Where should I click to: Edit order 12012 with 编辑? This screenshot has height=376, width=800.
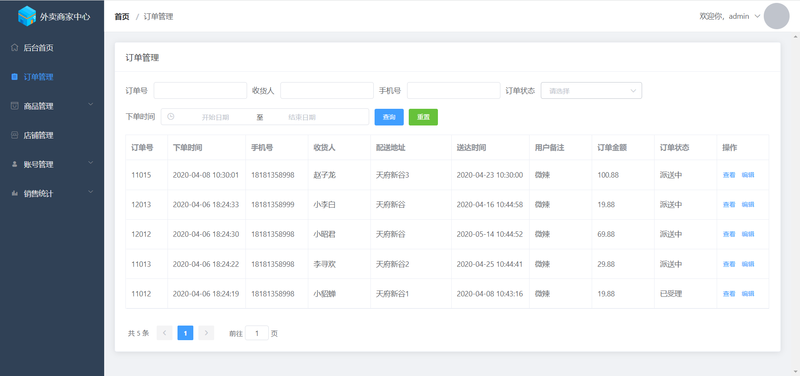click(747, 234)
